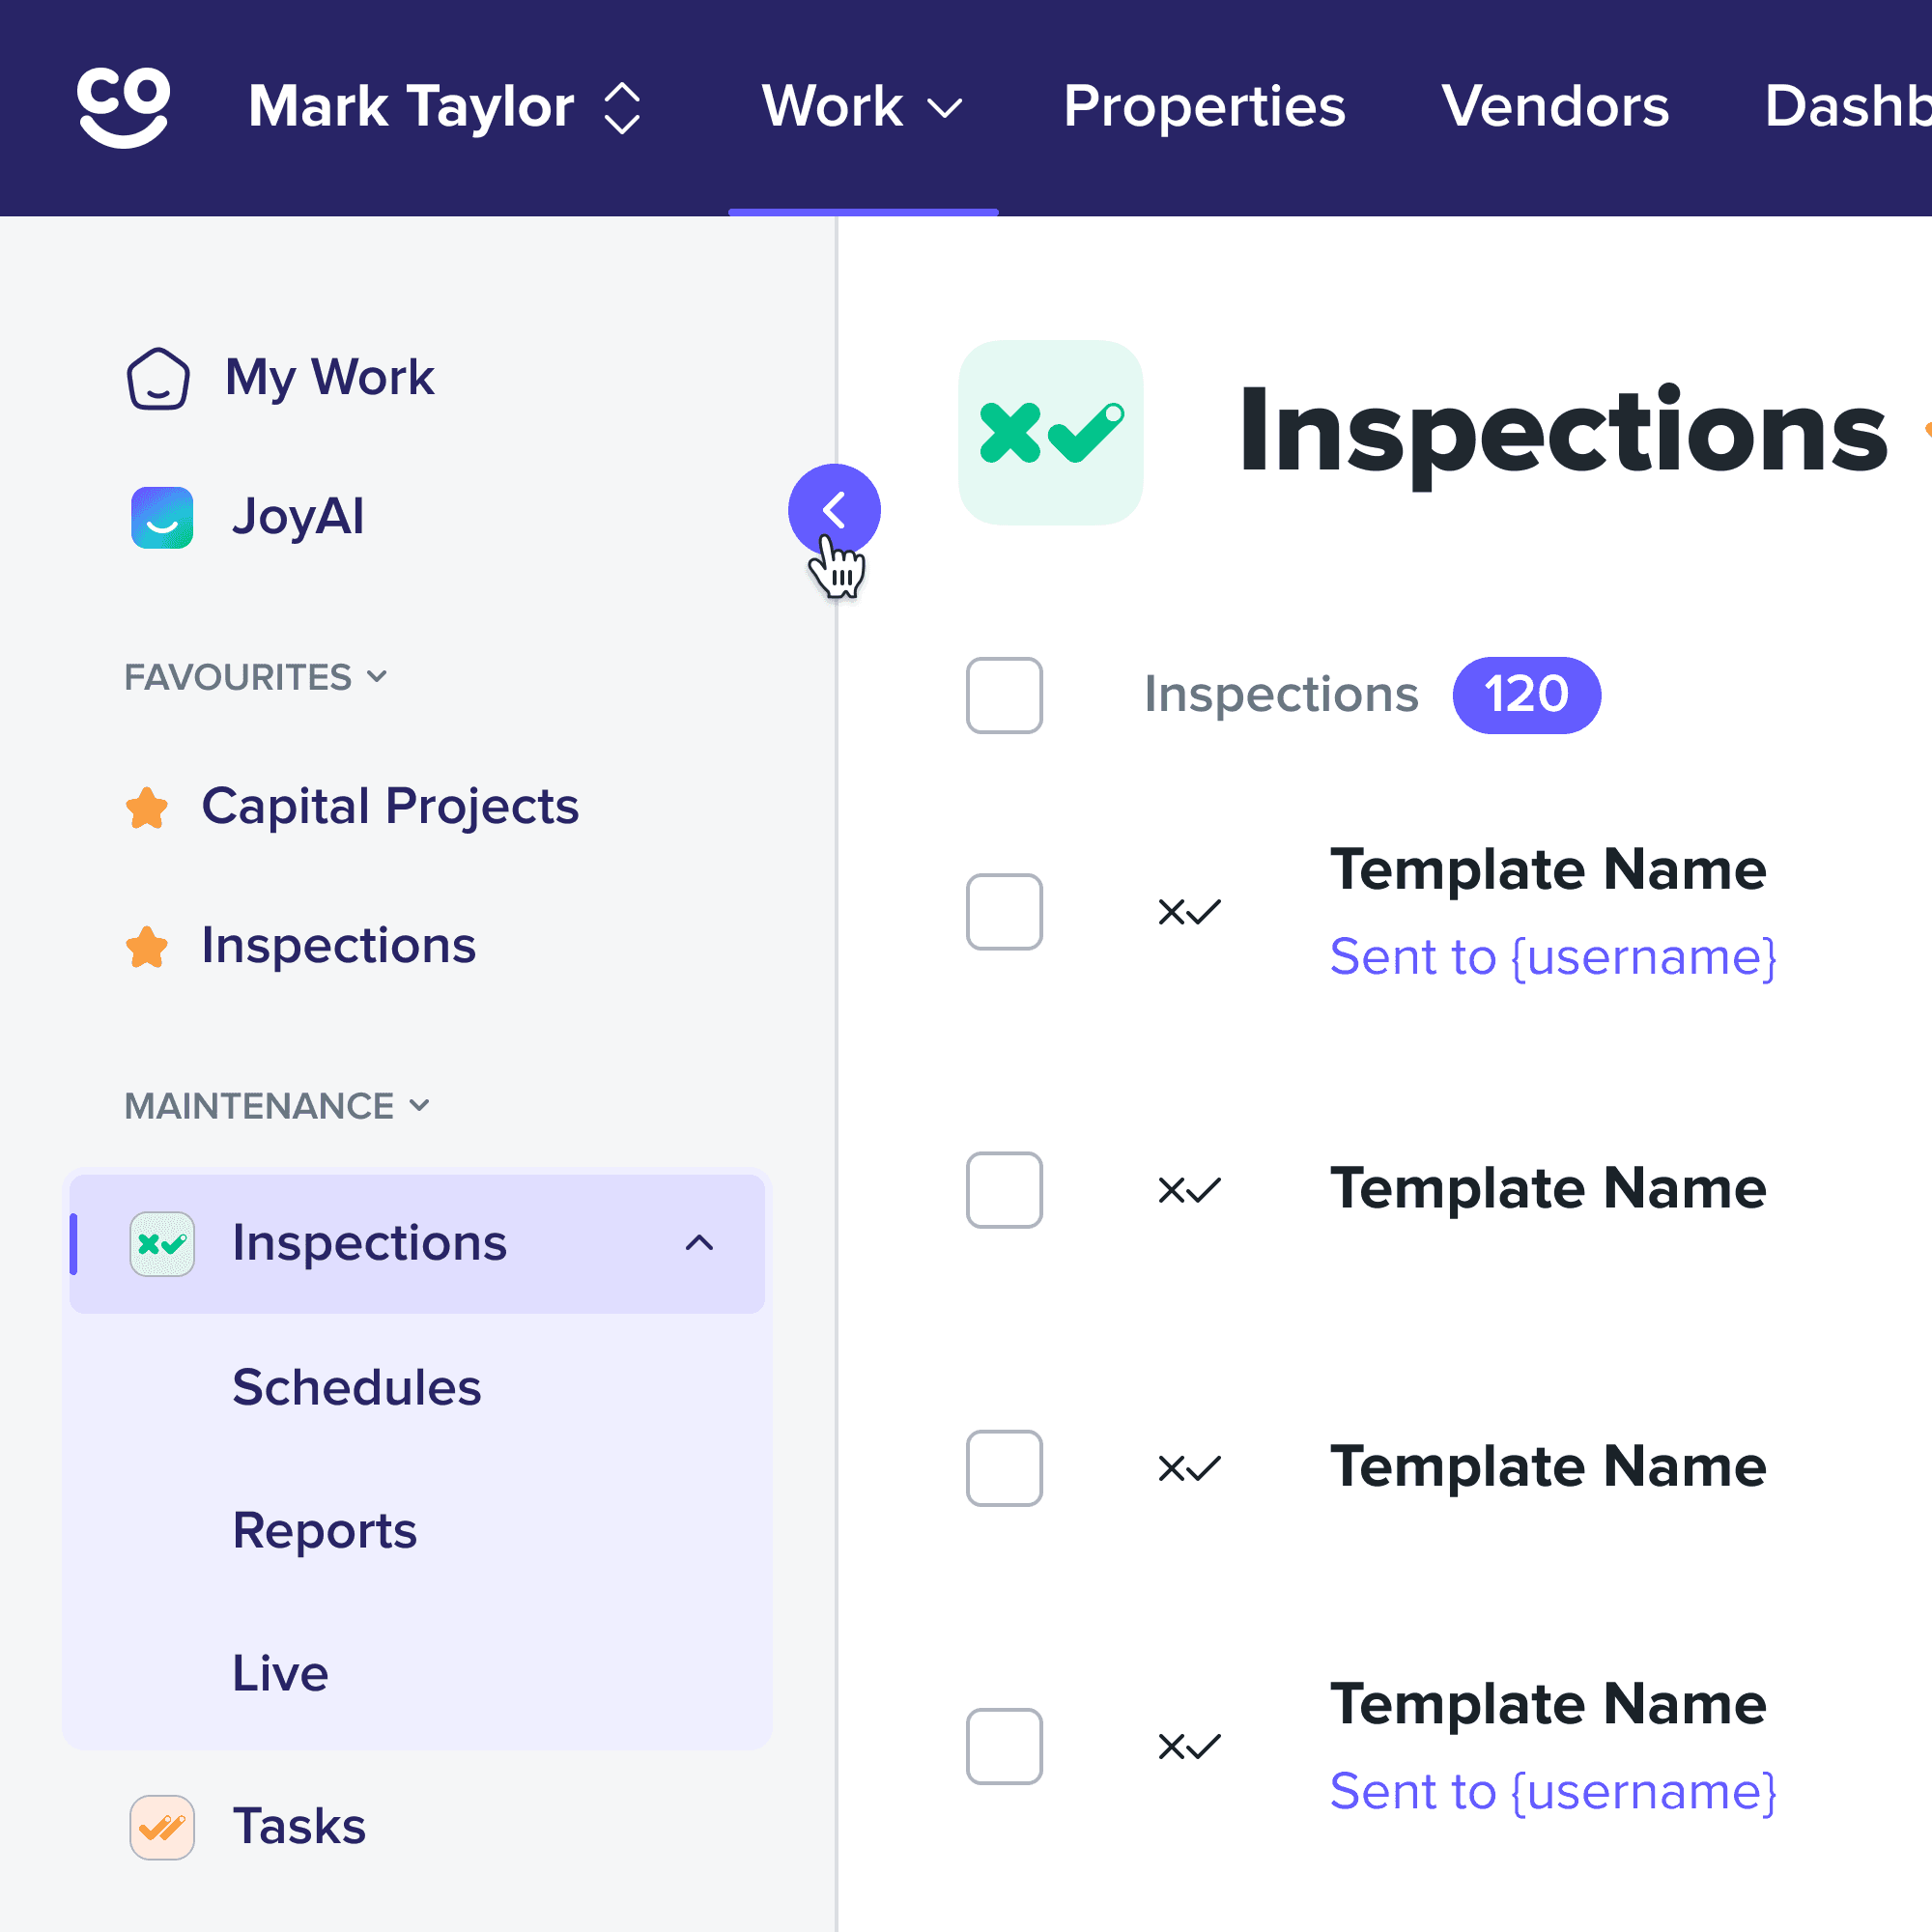Screen dimensions: 1932x1932
Task: Open My Work from the sidebar
Action: coord(328,378)
